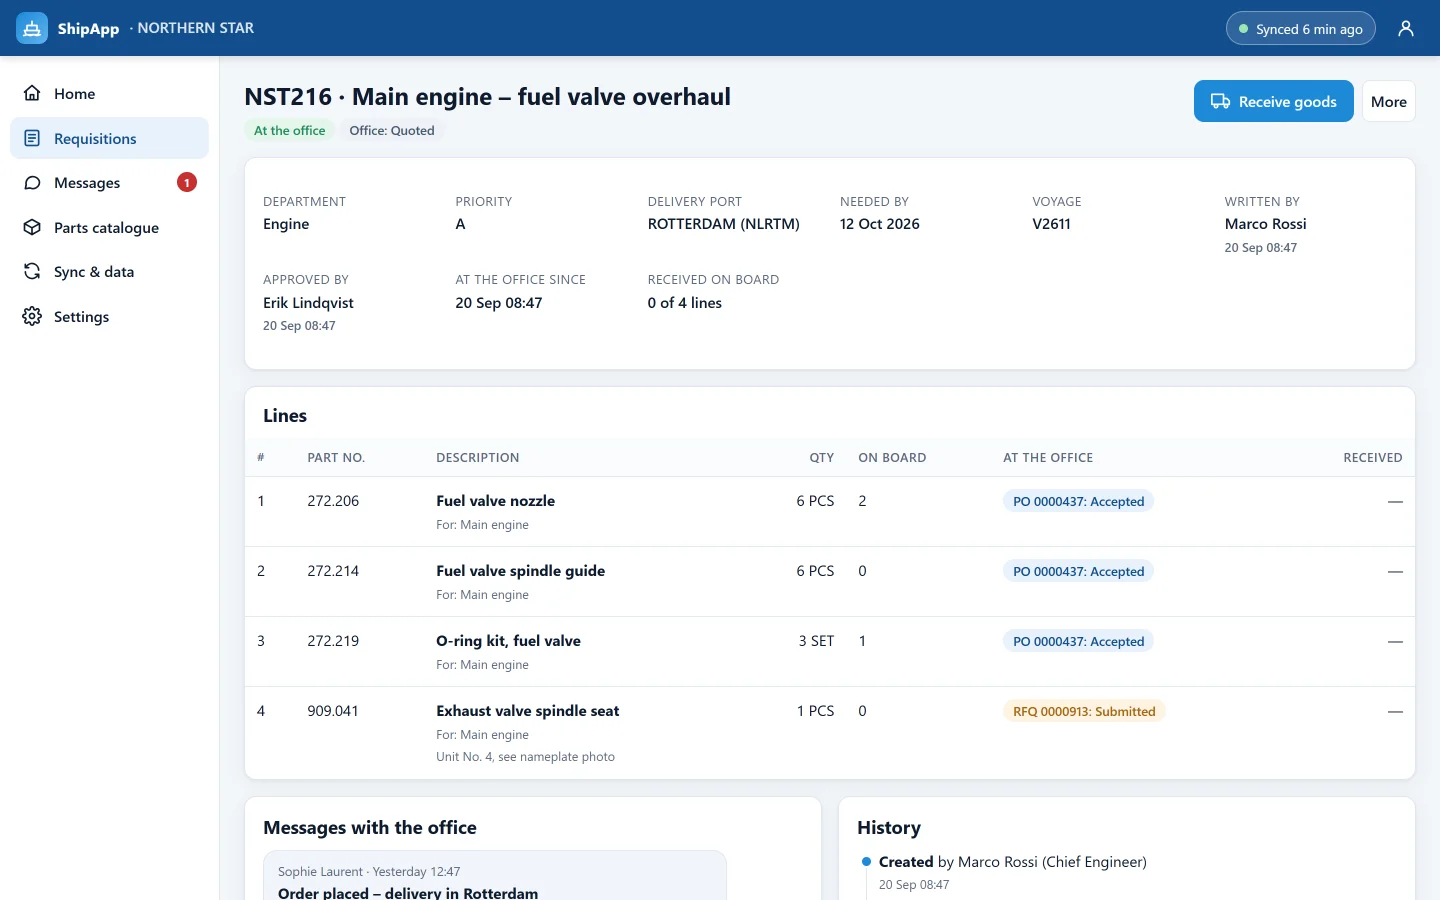Select the O-ring kit, fuel valve line

[x=829, y=652]
